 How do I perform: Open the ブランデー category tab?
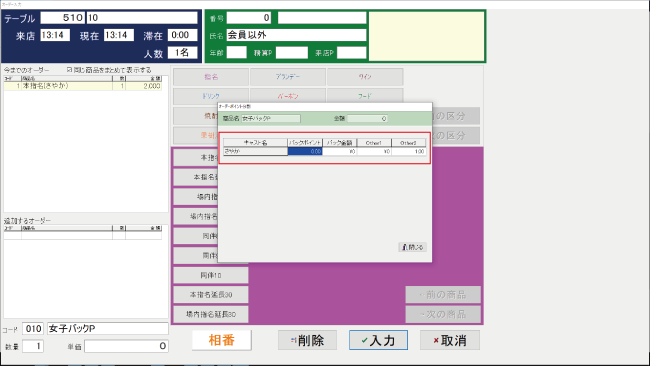[x=288, y=77]
